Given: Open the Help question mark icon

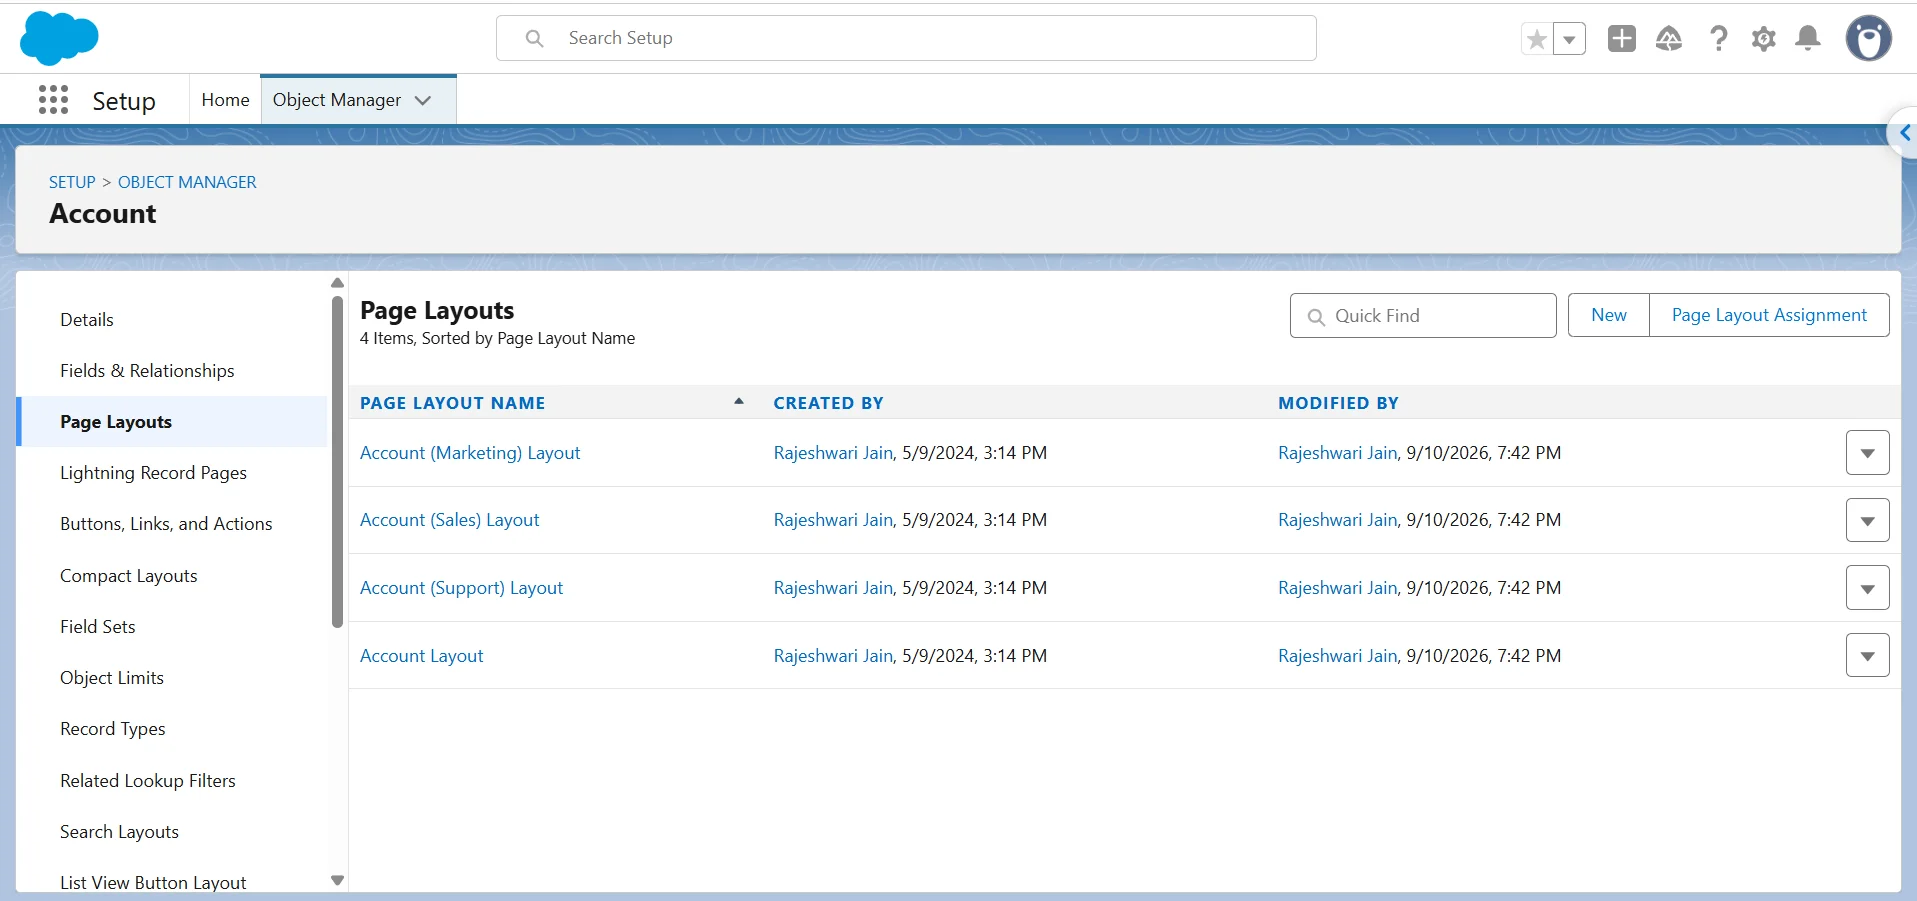Looking at the screenshot, I should [1718, 39].
